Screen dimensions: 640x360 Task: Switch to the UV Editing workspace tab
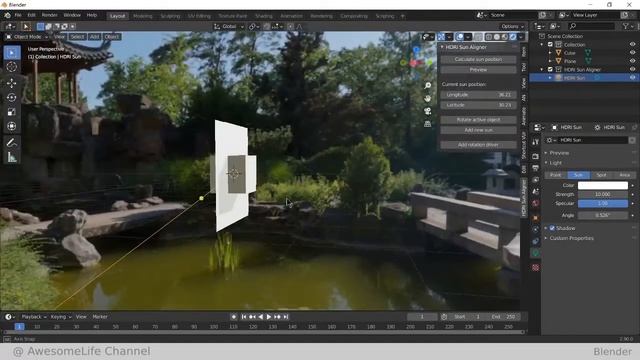(199, 16)
